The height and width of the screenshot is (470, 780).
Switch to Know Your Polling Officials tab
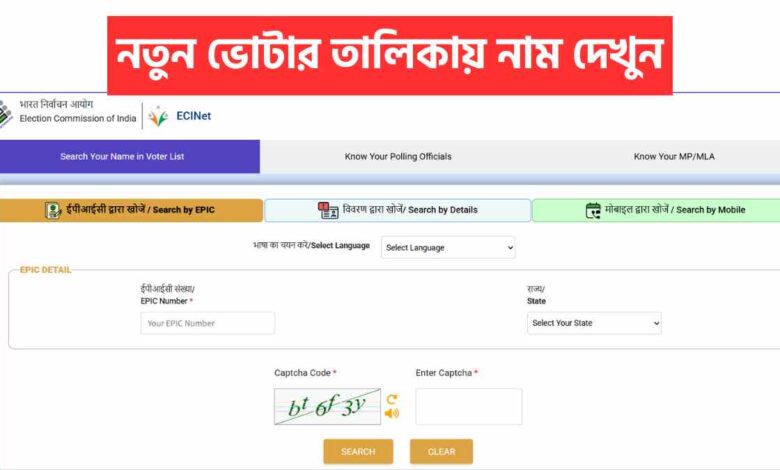(x=398, y=157)
